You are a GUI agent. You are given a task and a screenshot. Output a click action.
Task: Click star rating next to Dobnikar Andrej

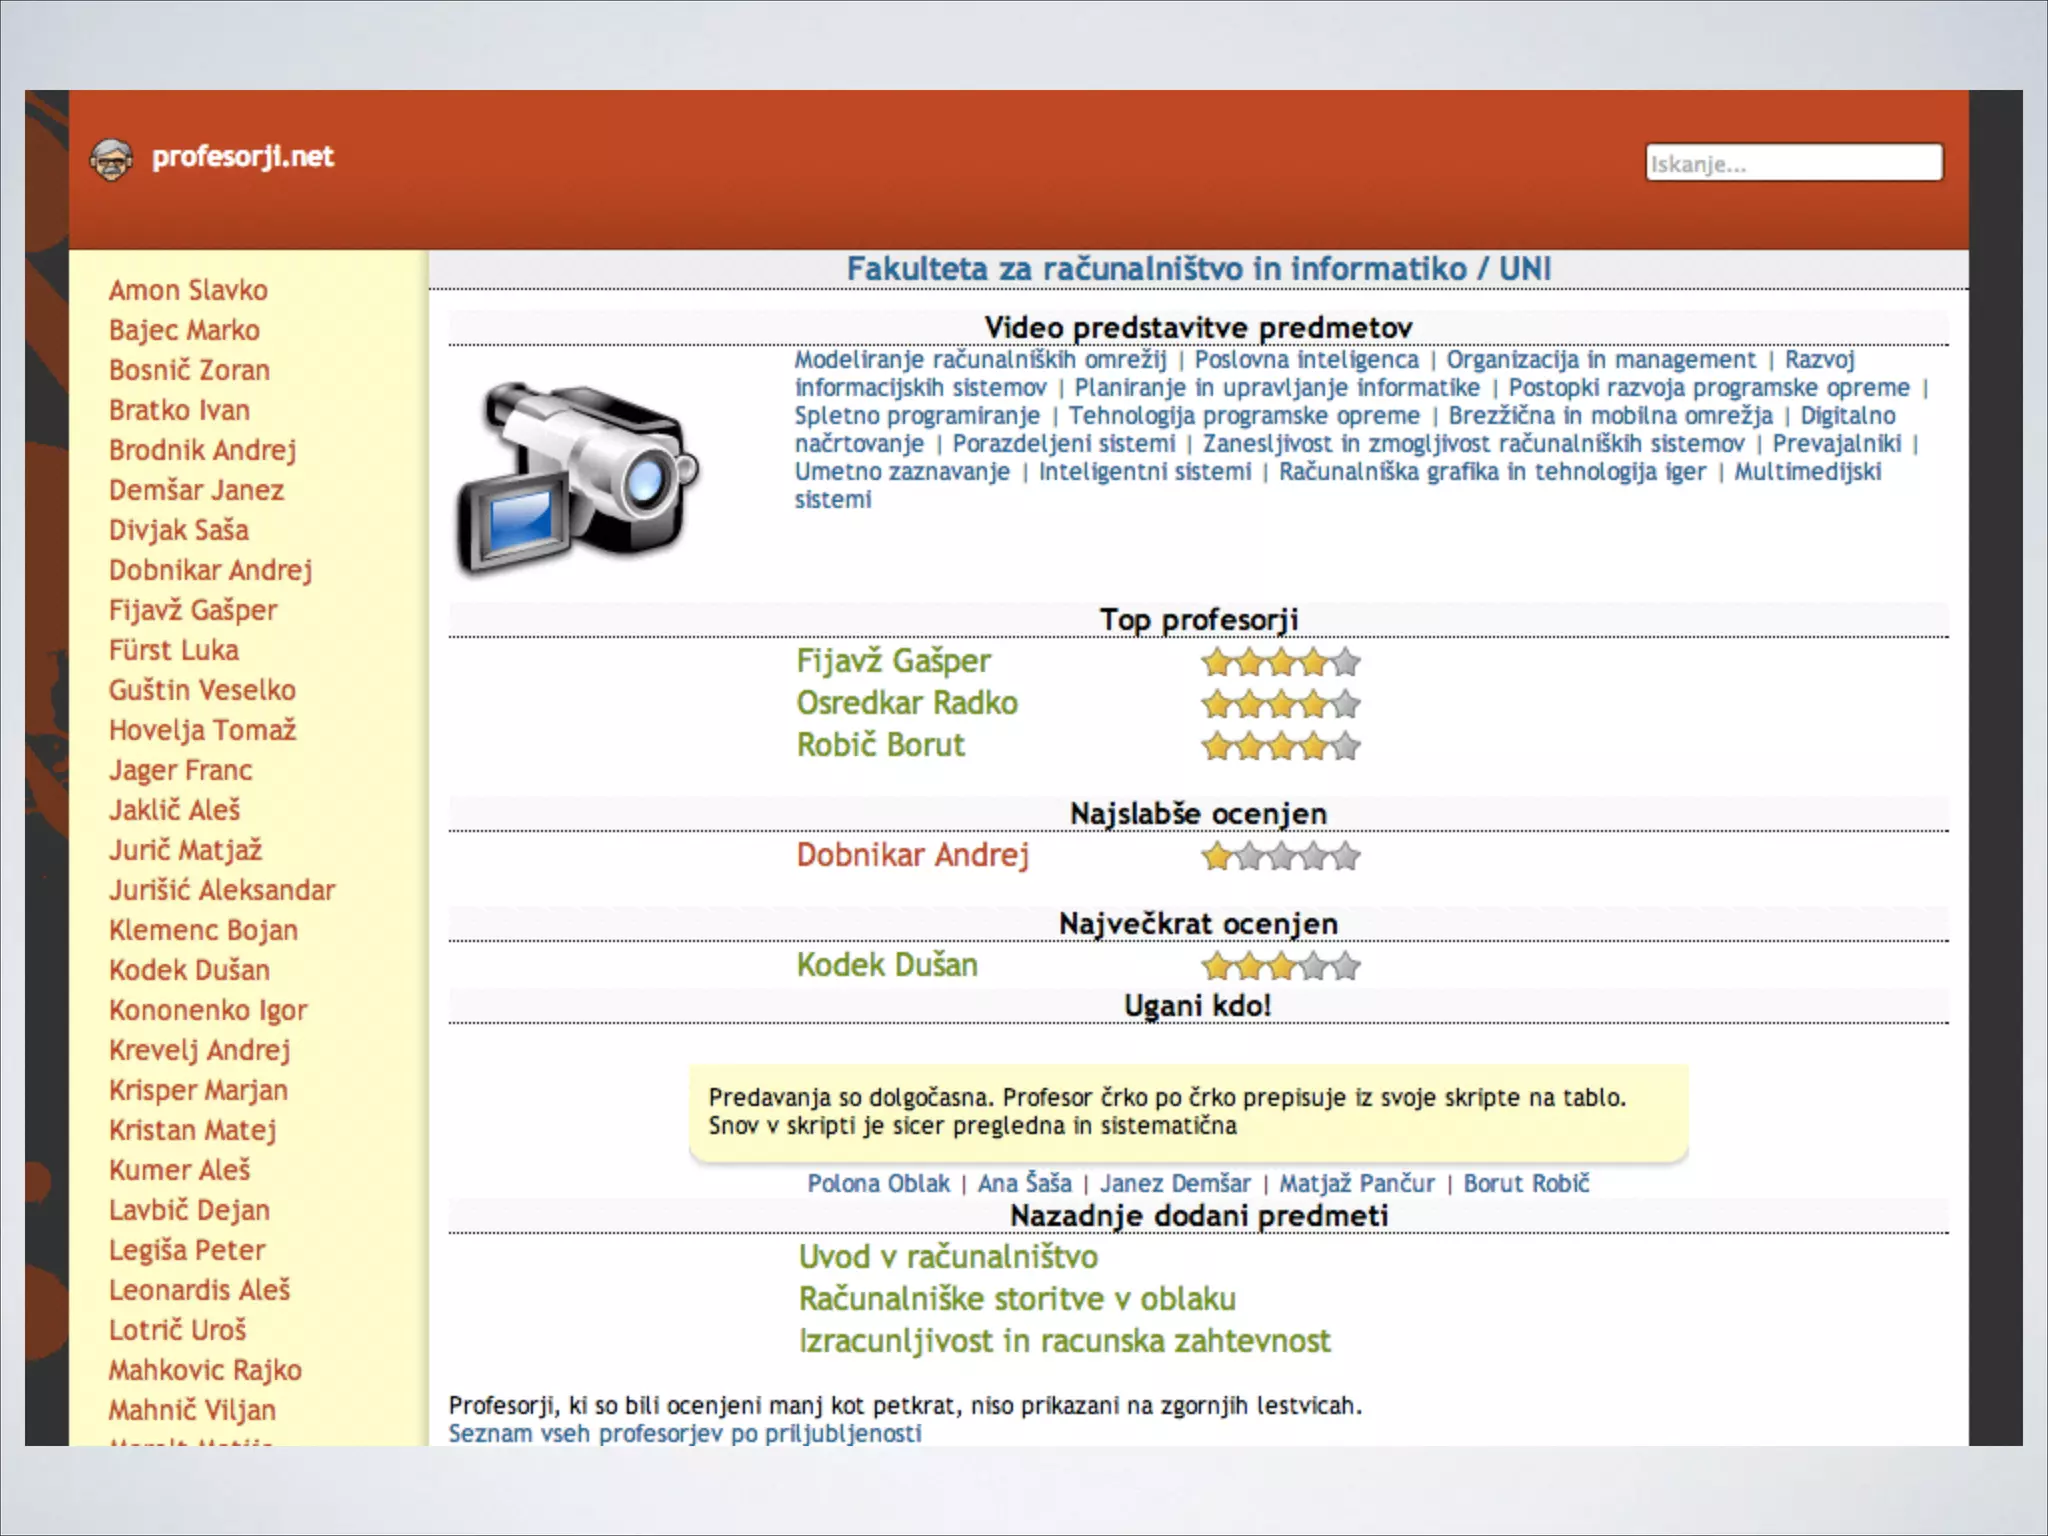pyautogui.click(x=1281, y=856)
